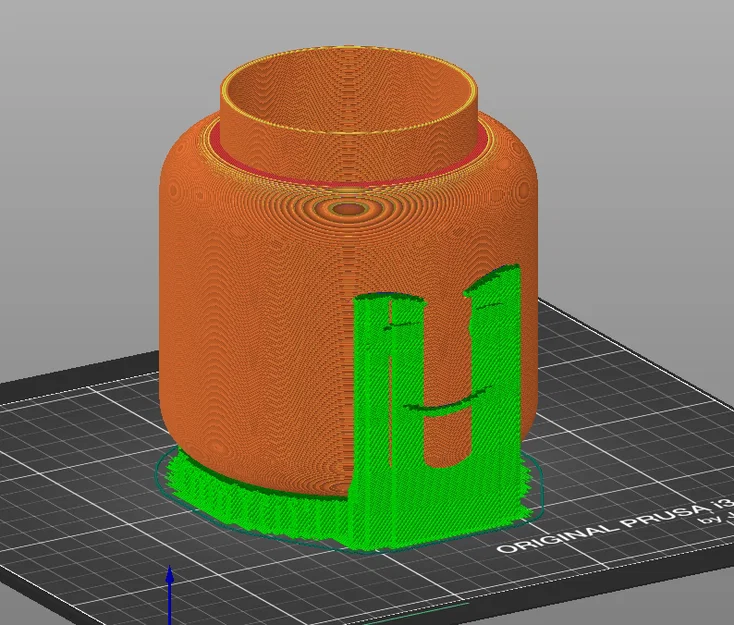The height and width of the screenshot is (625, 734).
Task: Click the blue Z-axis arrow
Action: 170,595
